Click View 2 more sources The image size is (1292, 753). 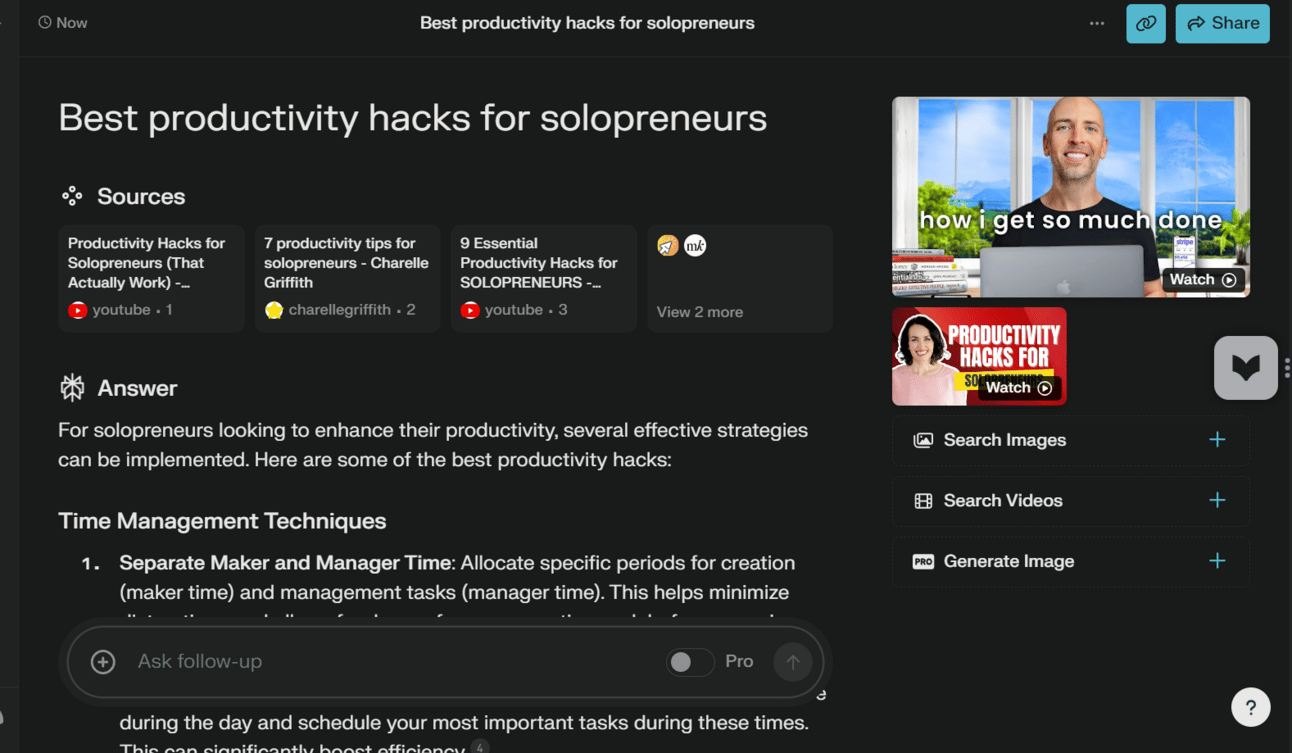click(x=740, y=279)
